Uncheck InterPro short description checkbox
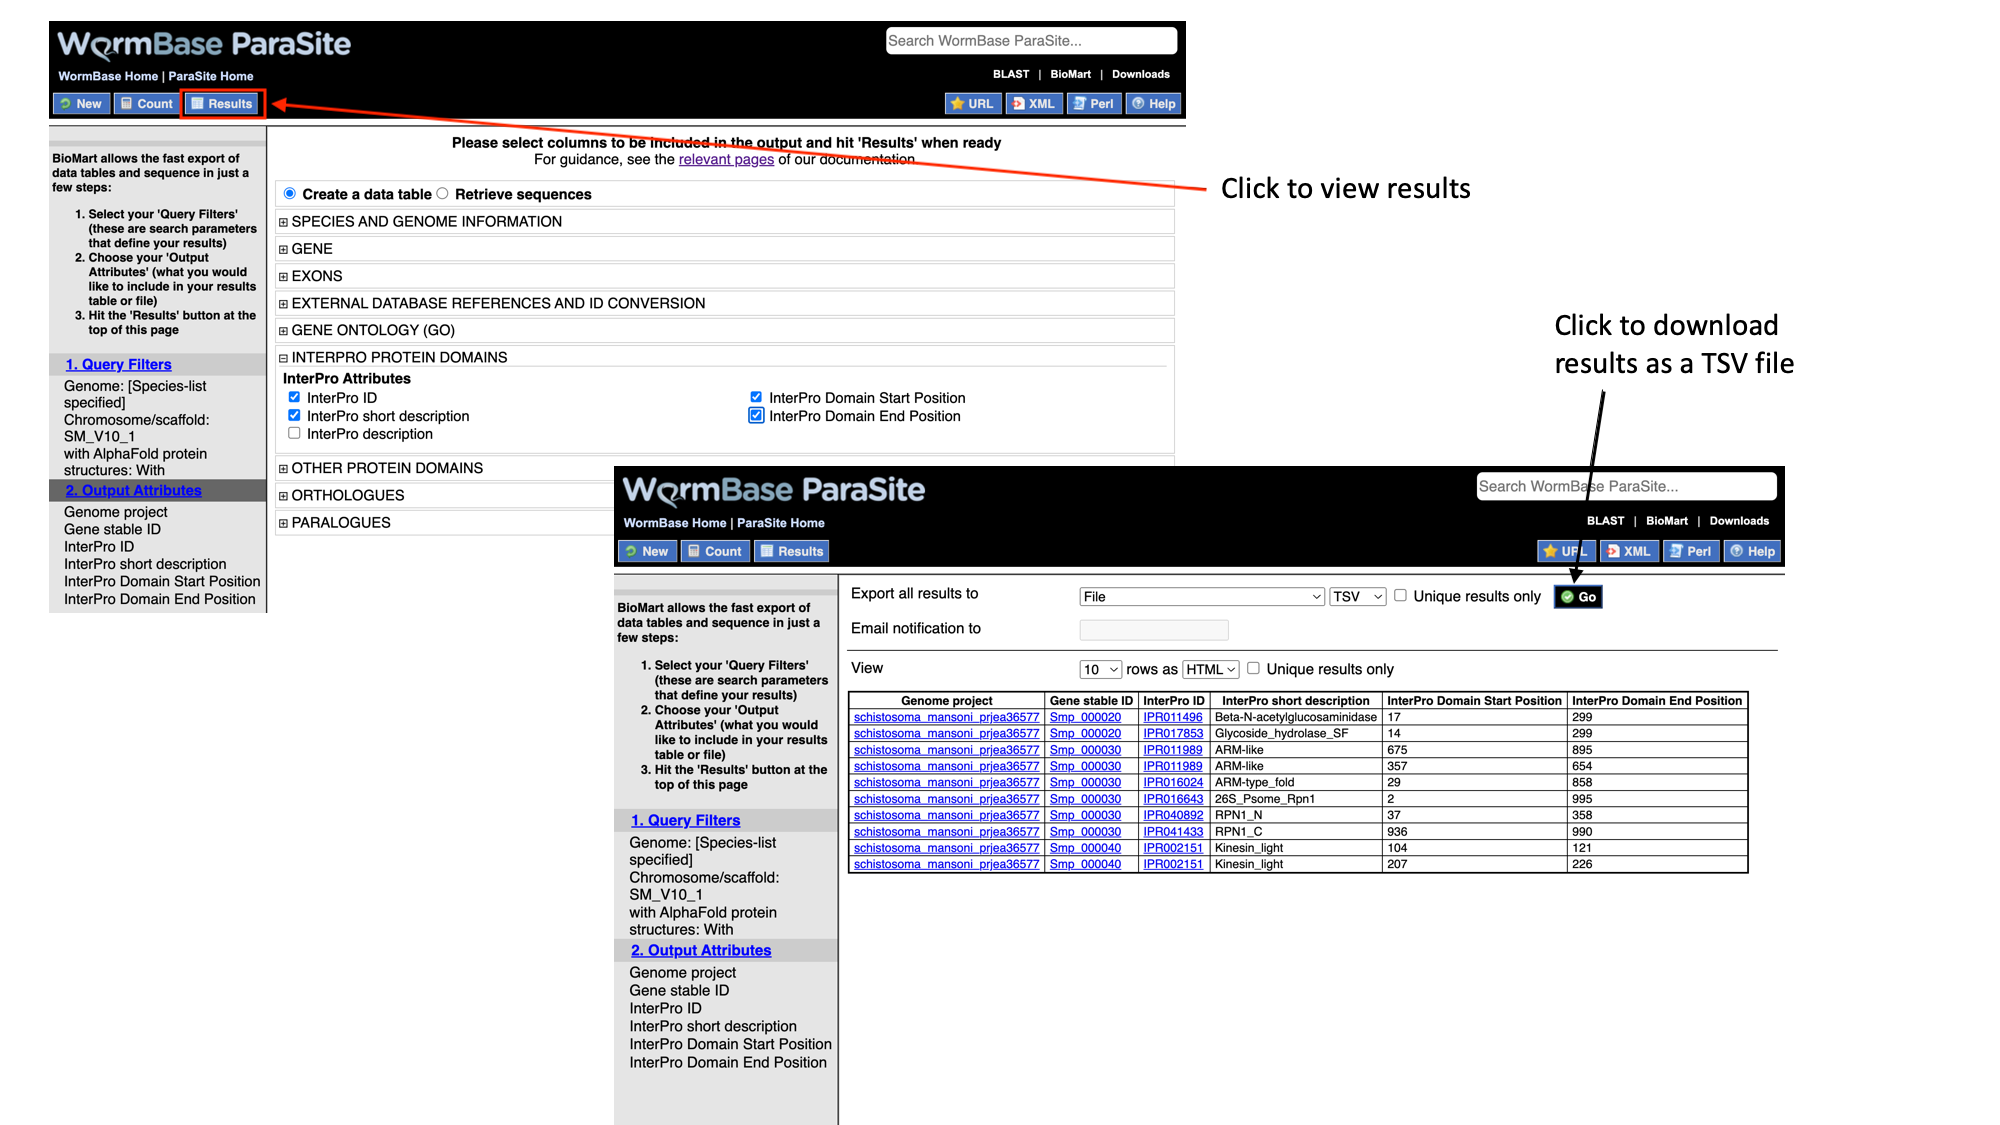 pos(294,415)
